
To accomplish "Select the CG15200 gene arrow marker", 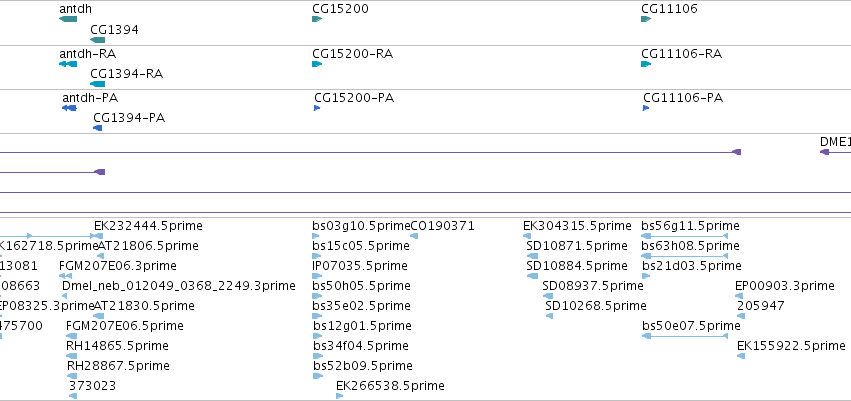I will click(x=317, y=19).
